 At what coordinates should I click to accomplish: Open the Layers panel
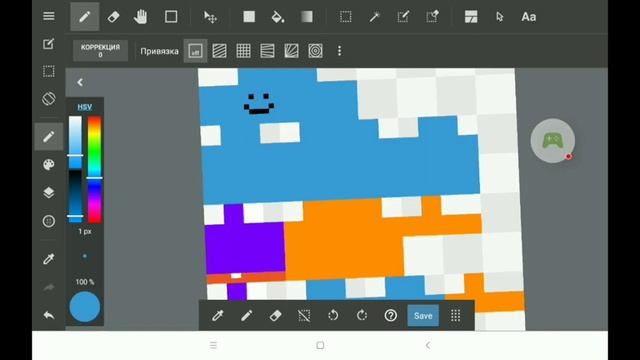[x=49, y=193]
